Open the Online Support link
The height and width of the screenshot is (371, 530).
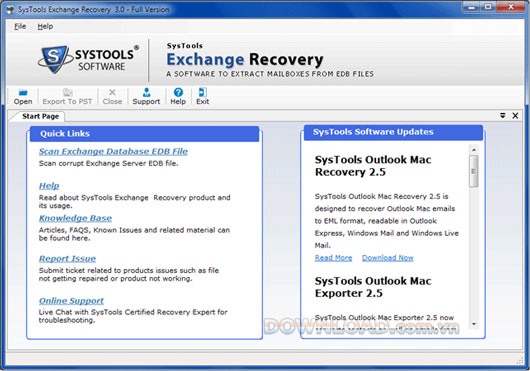pyautogui.click(x=71, y=300)
